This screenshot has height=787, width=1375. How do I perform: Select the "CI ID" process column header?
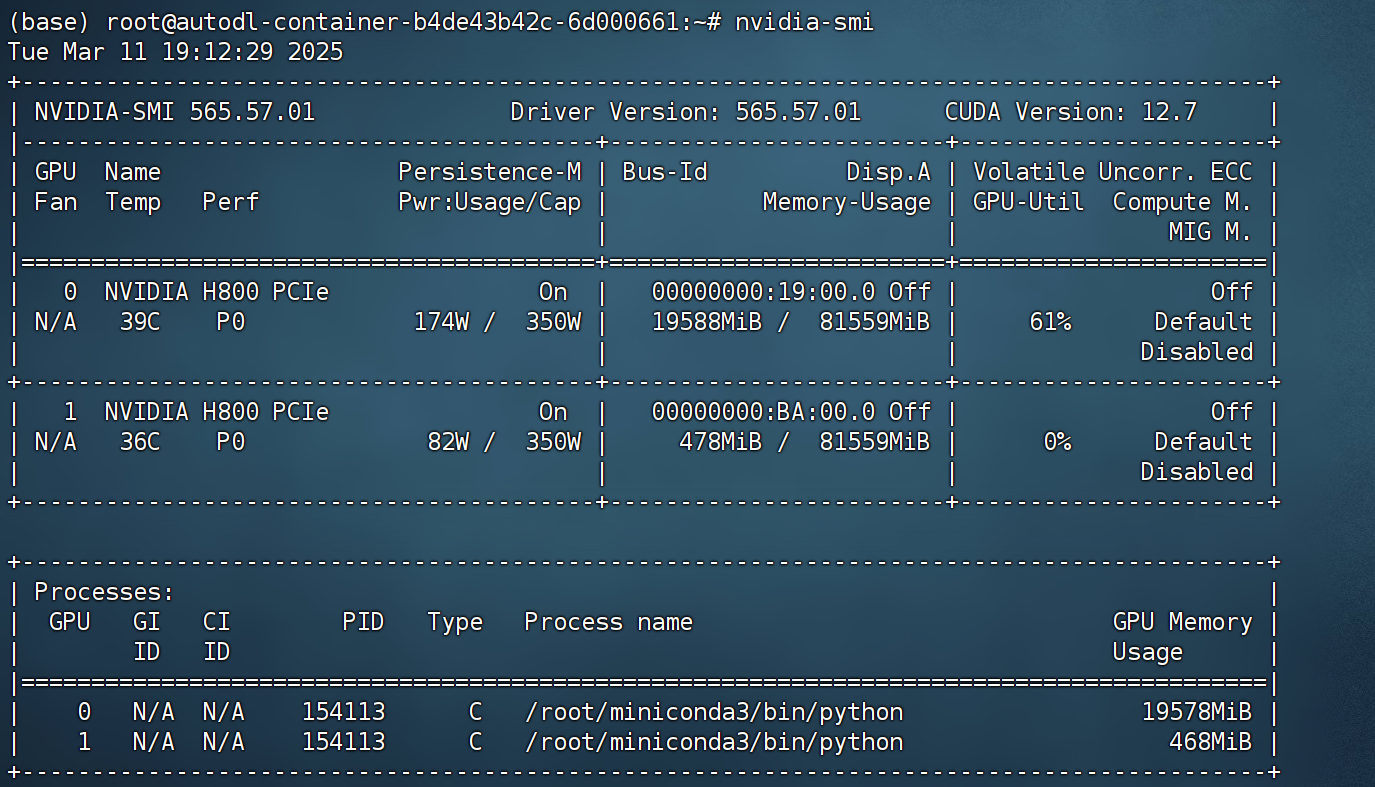pos(217,637)
